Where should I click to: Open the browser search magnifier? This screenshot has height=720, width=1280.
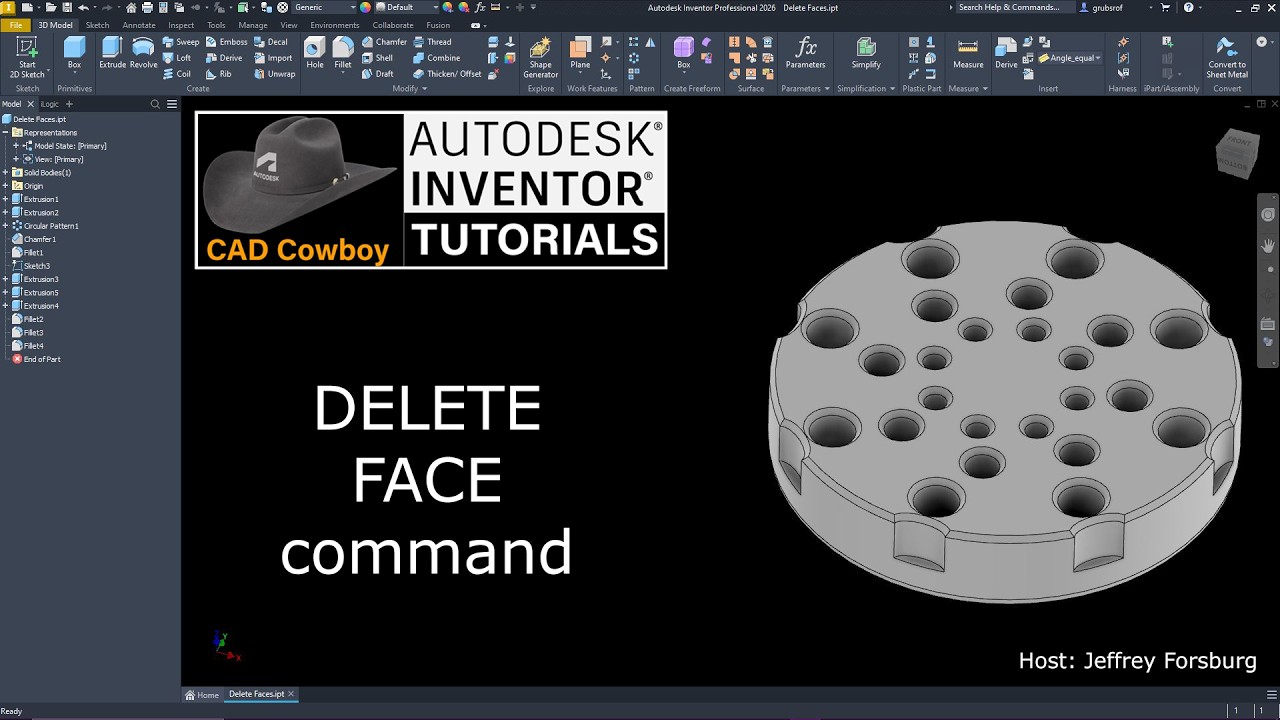tap(155, 104)
